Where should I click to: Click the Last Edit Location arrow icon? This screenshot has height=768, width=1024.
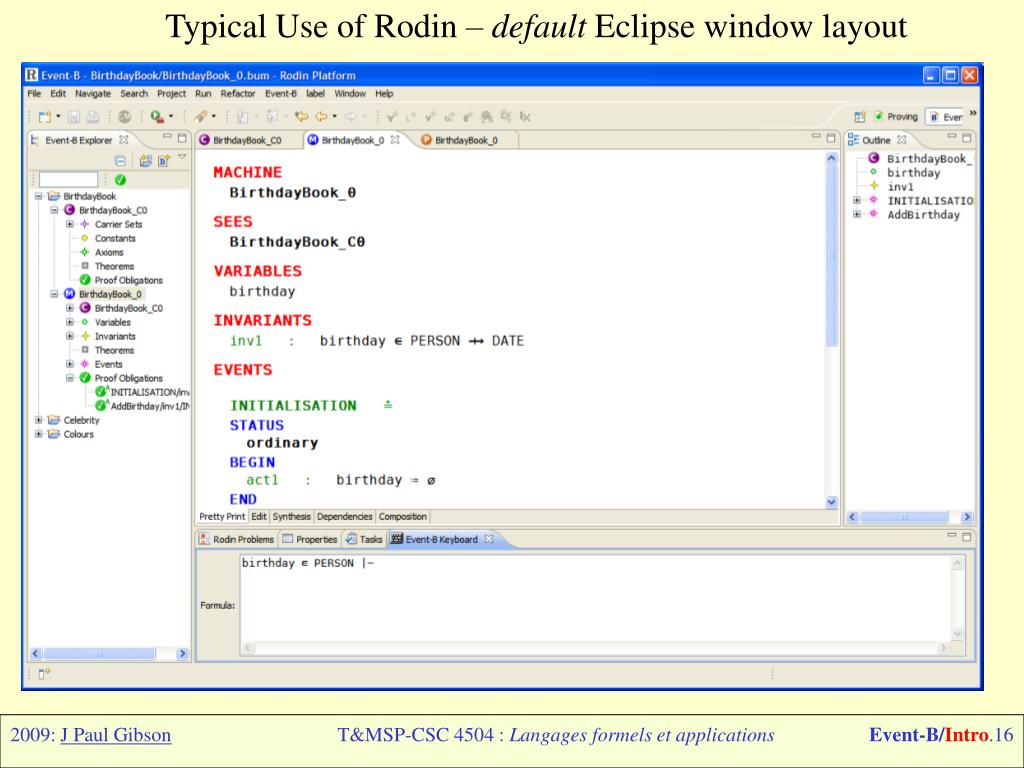pyautogui.click(x=301, y=117)
